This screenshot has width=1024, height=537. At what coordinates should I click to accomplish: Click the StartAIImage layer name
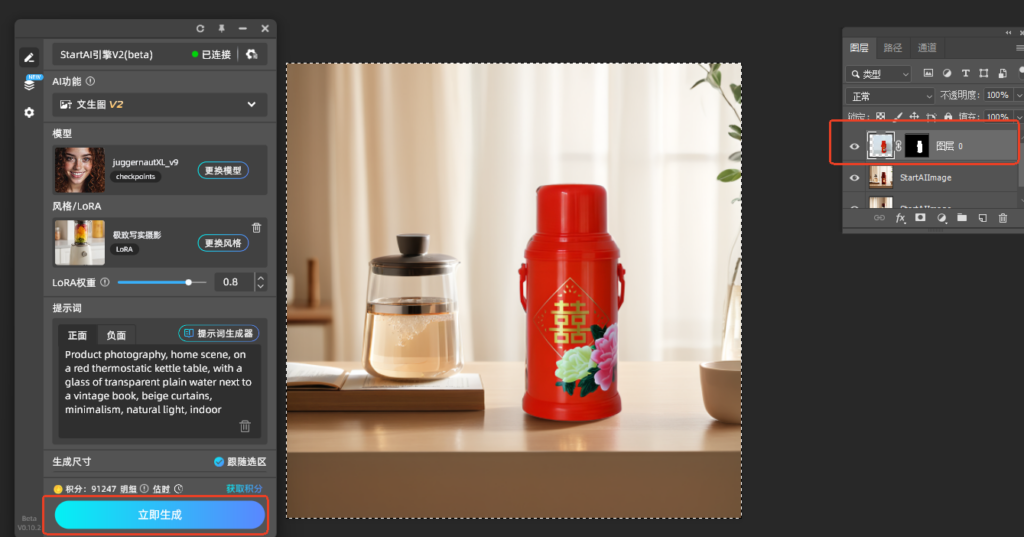click(925, 178)
